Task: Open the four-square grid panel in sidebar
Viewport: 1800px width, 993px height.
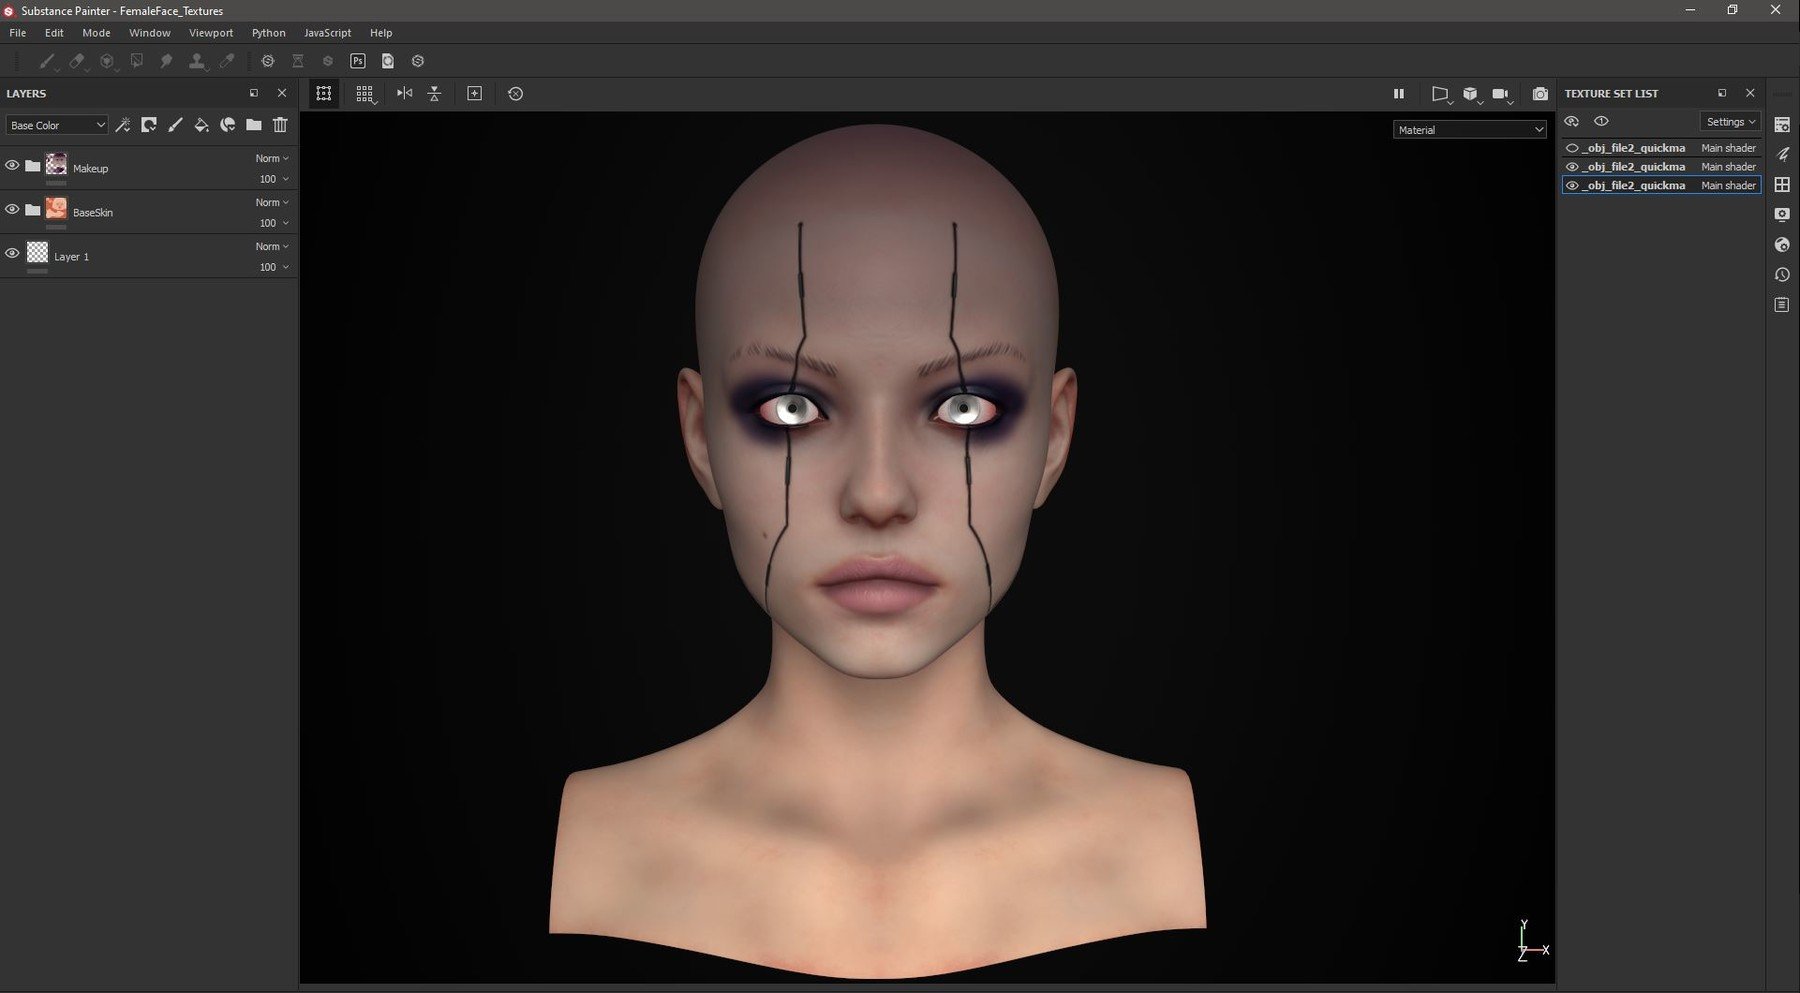Action: pos(1782,184)
